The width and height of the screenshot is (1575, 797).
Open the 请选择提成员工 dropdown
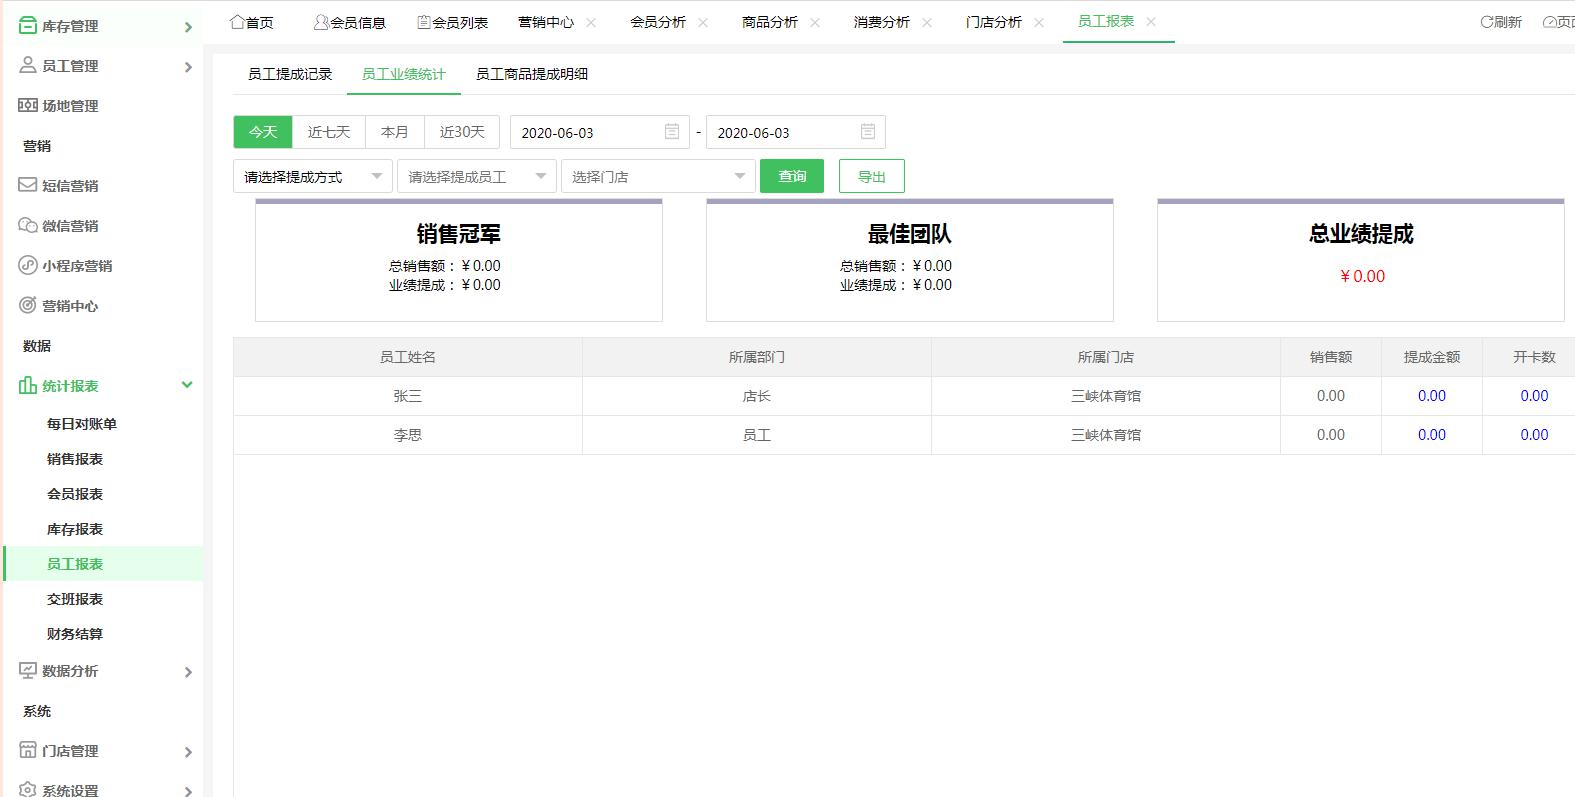tap(476, 177)
